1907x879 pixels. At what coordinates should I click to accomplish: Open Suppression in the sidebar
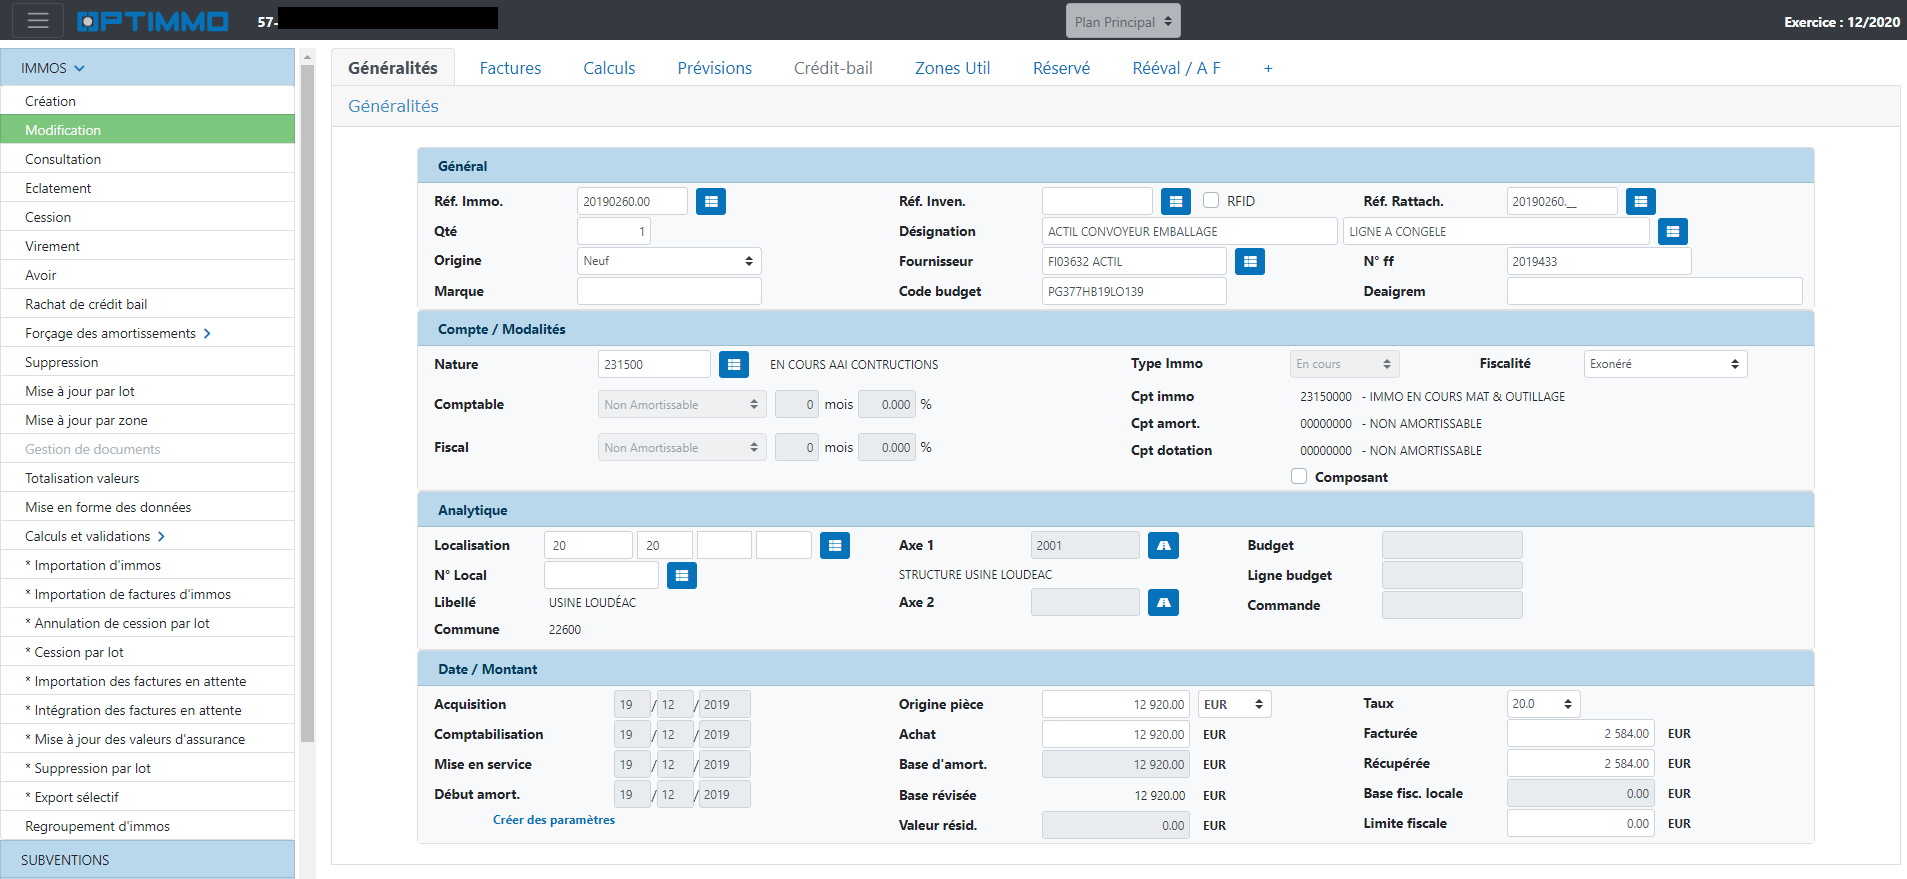148,362
